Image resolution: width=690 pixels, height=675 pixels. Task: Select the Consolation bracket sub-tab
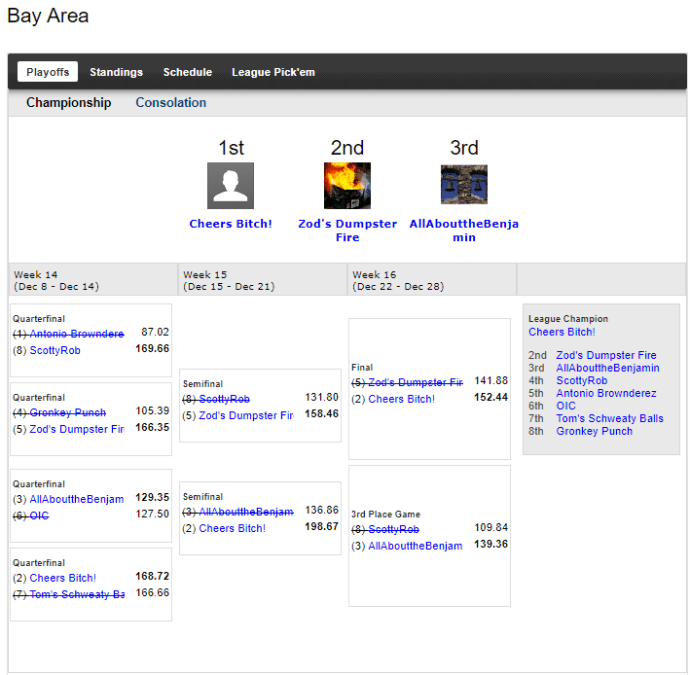(x=171, y=103)
